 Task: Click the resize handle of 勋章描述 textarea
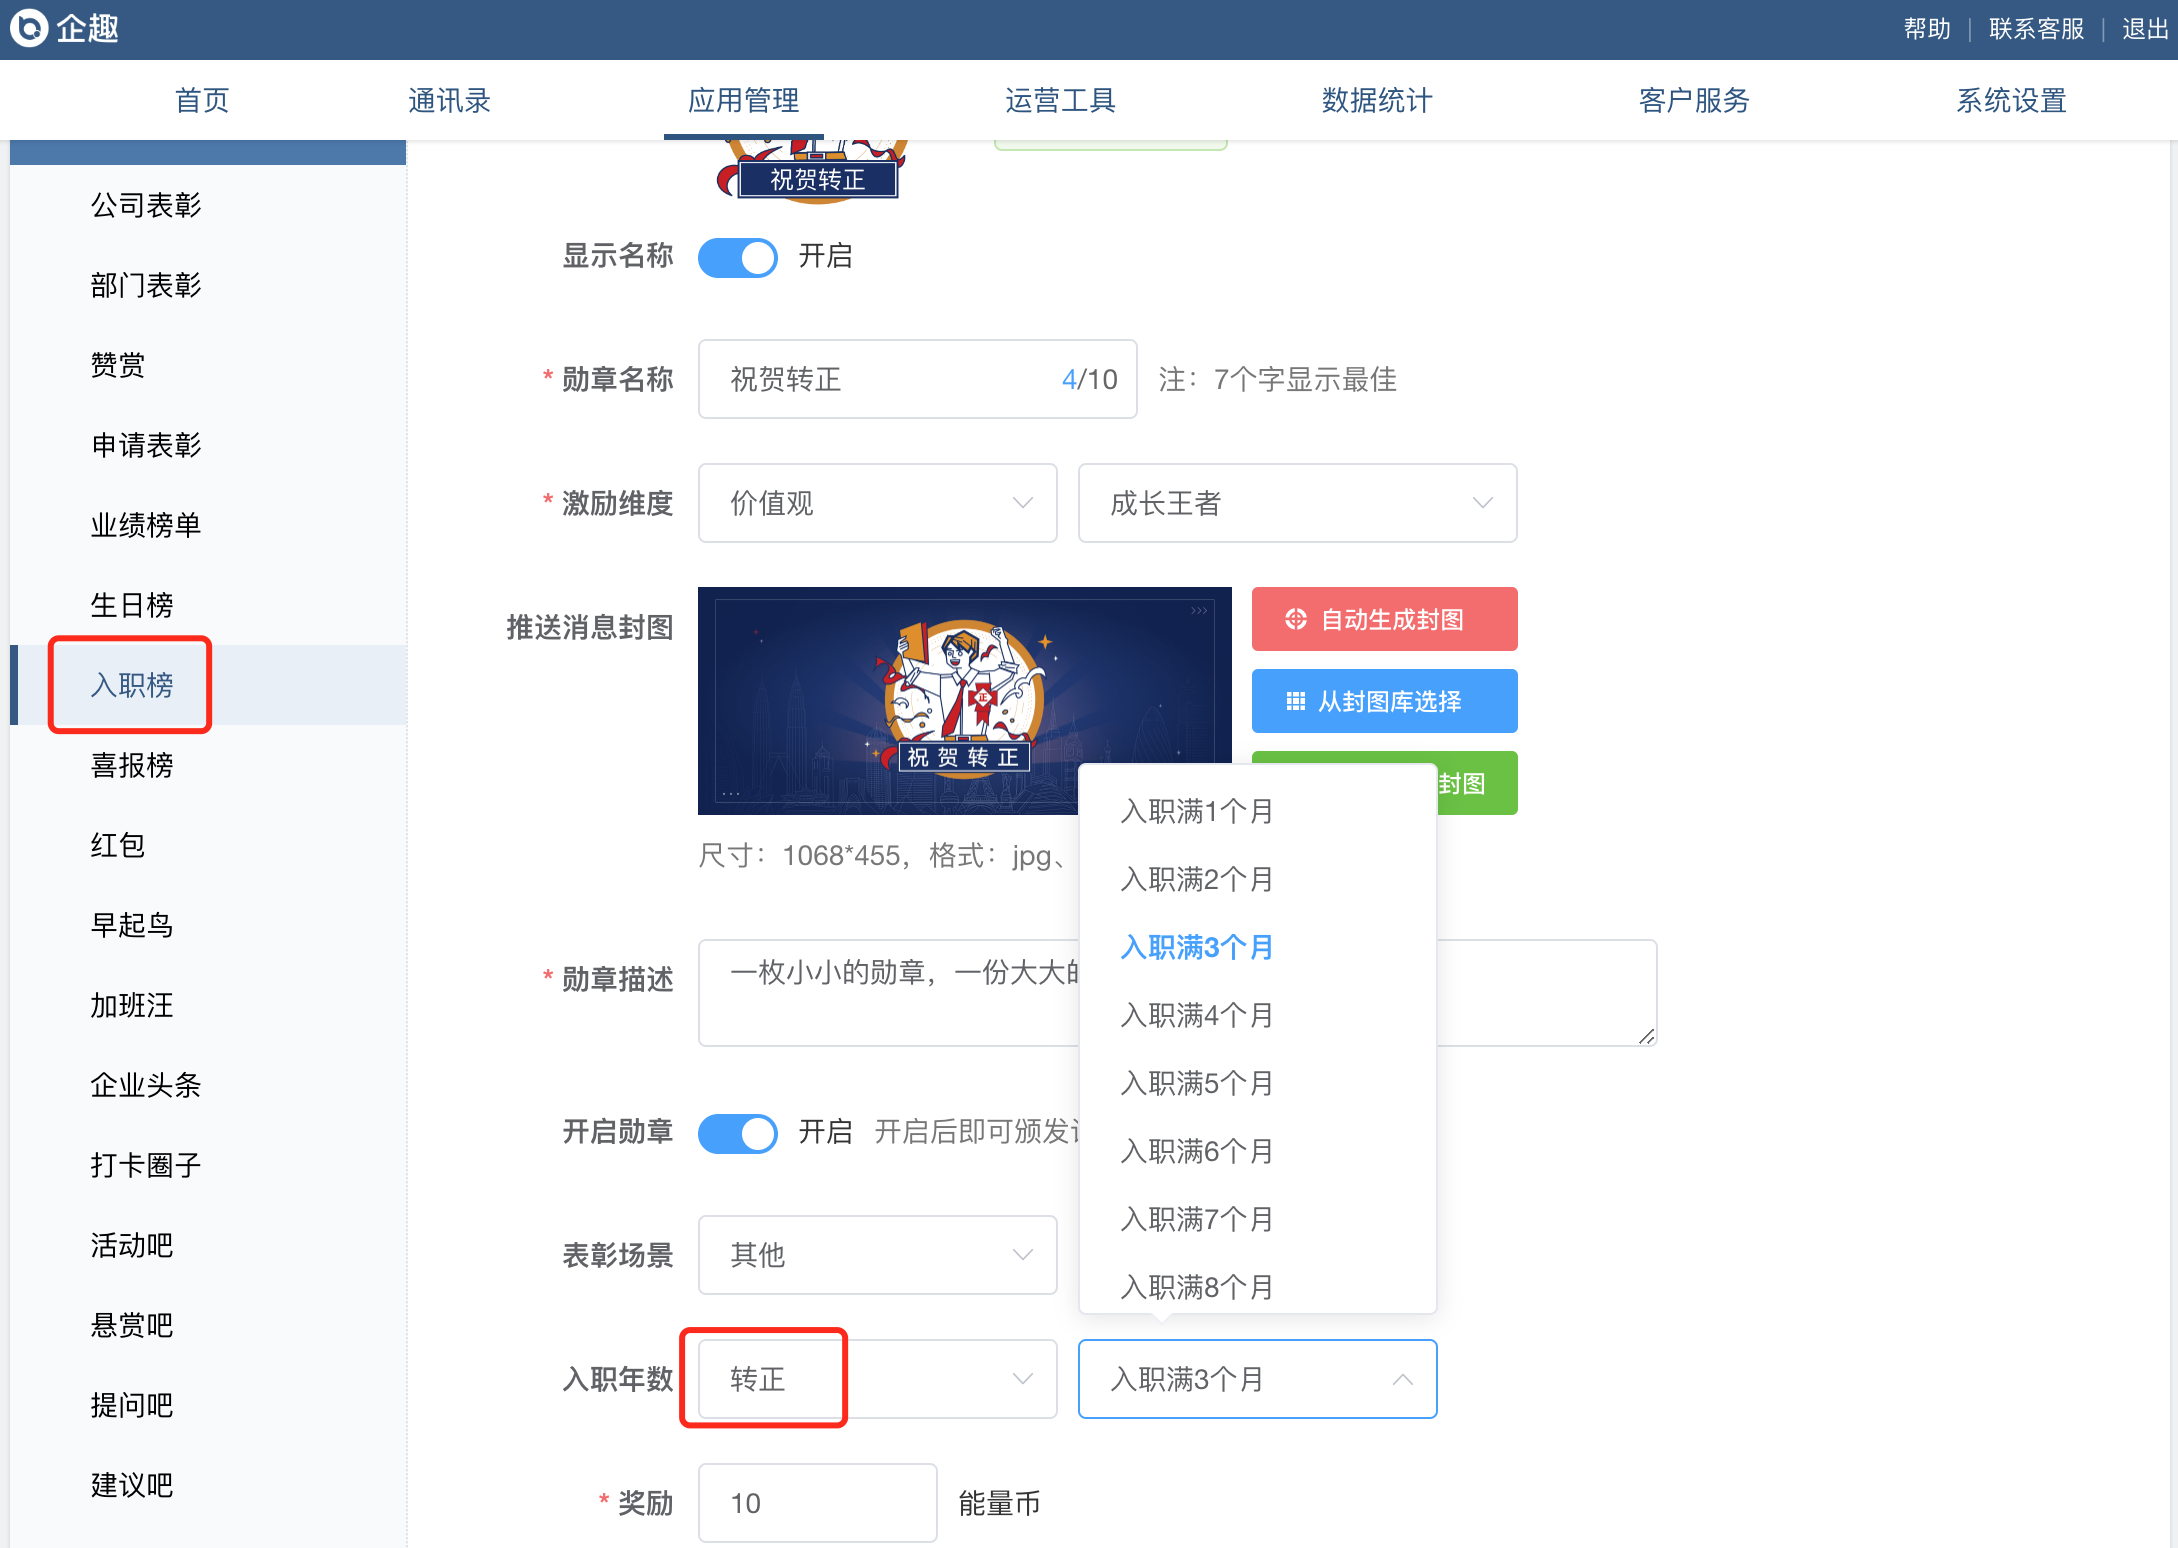point(1646,1036)
